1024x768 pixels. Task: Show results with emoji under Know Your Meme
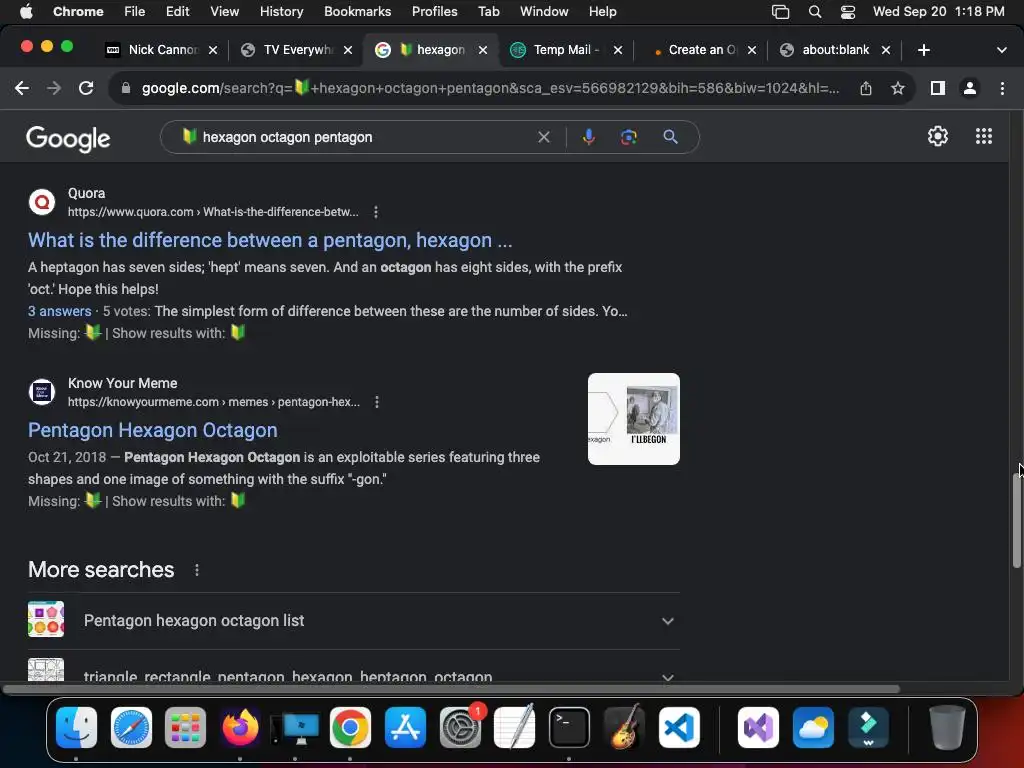[x=238, y=500]
